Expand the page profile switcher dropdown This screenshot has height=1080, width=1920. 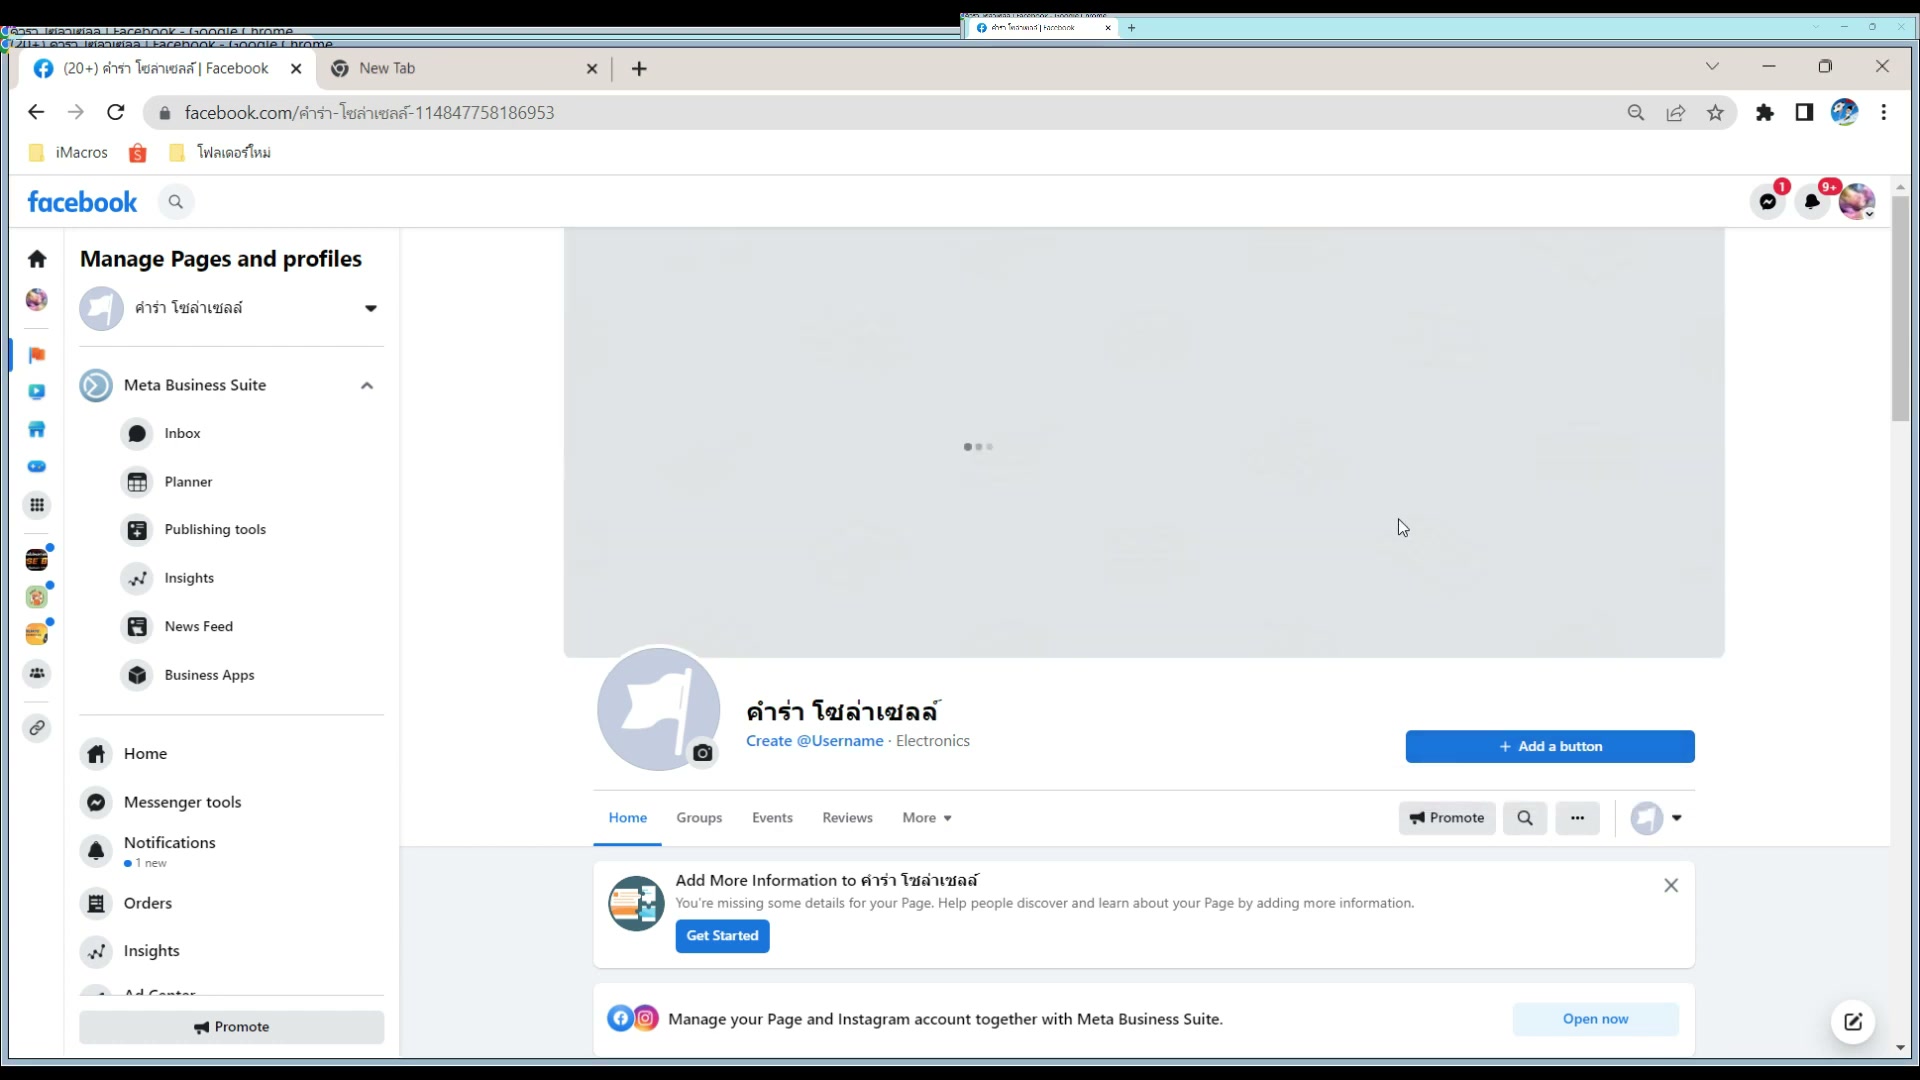[x=371, y=308]
